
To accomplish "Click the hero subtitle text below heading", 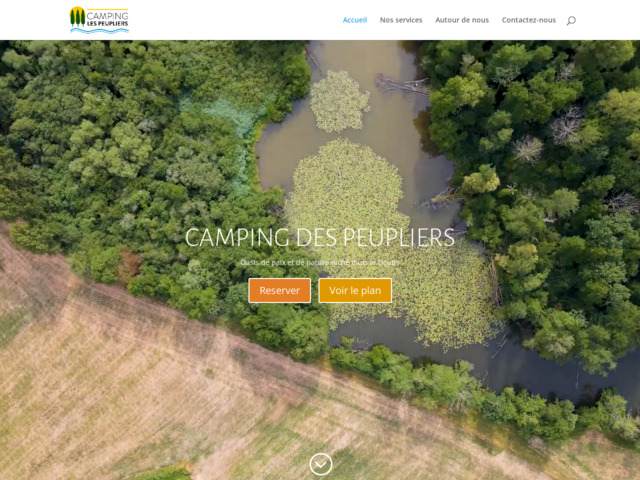I will click(320, 262).
